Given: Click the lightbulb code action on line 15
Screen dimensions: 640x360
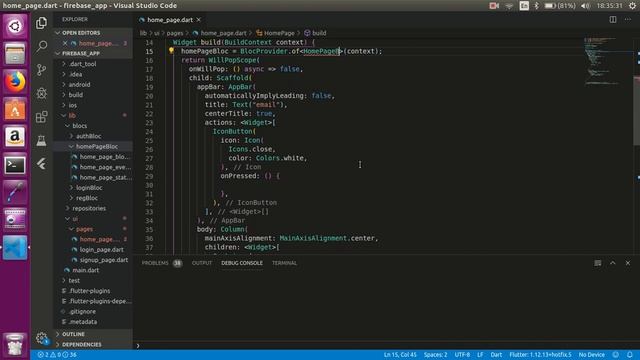Looking at the screenshot, I should coord(171,51).
